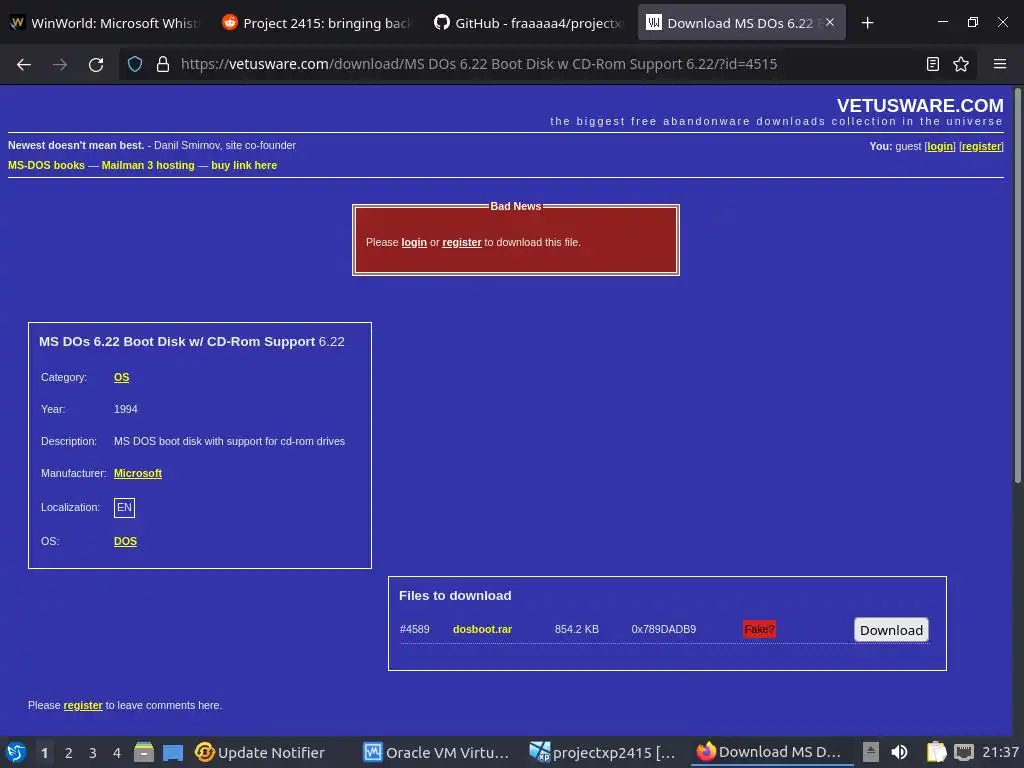View site security padlock info
Screen dimensions: 1024x768
pyautogui.click(x=163, y=64)
